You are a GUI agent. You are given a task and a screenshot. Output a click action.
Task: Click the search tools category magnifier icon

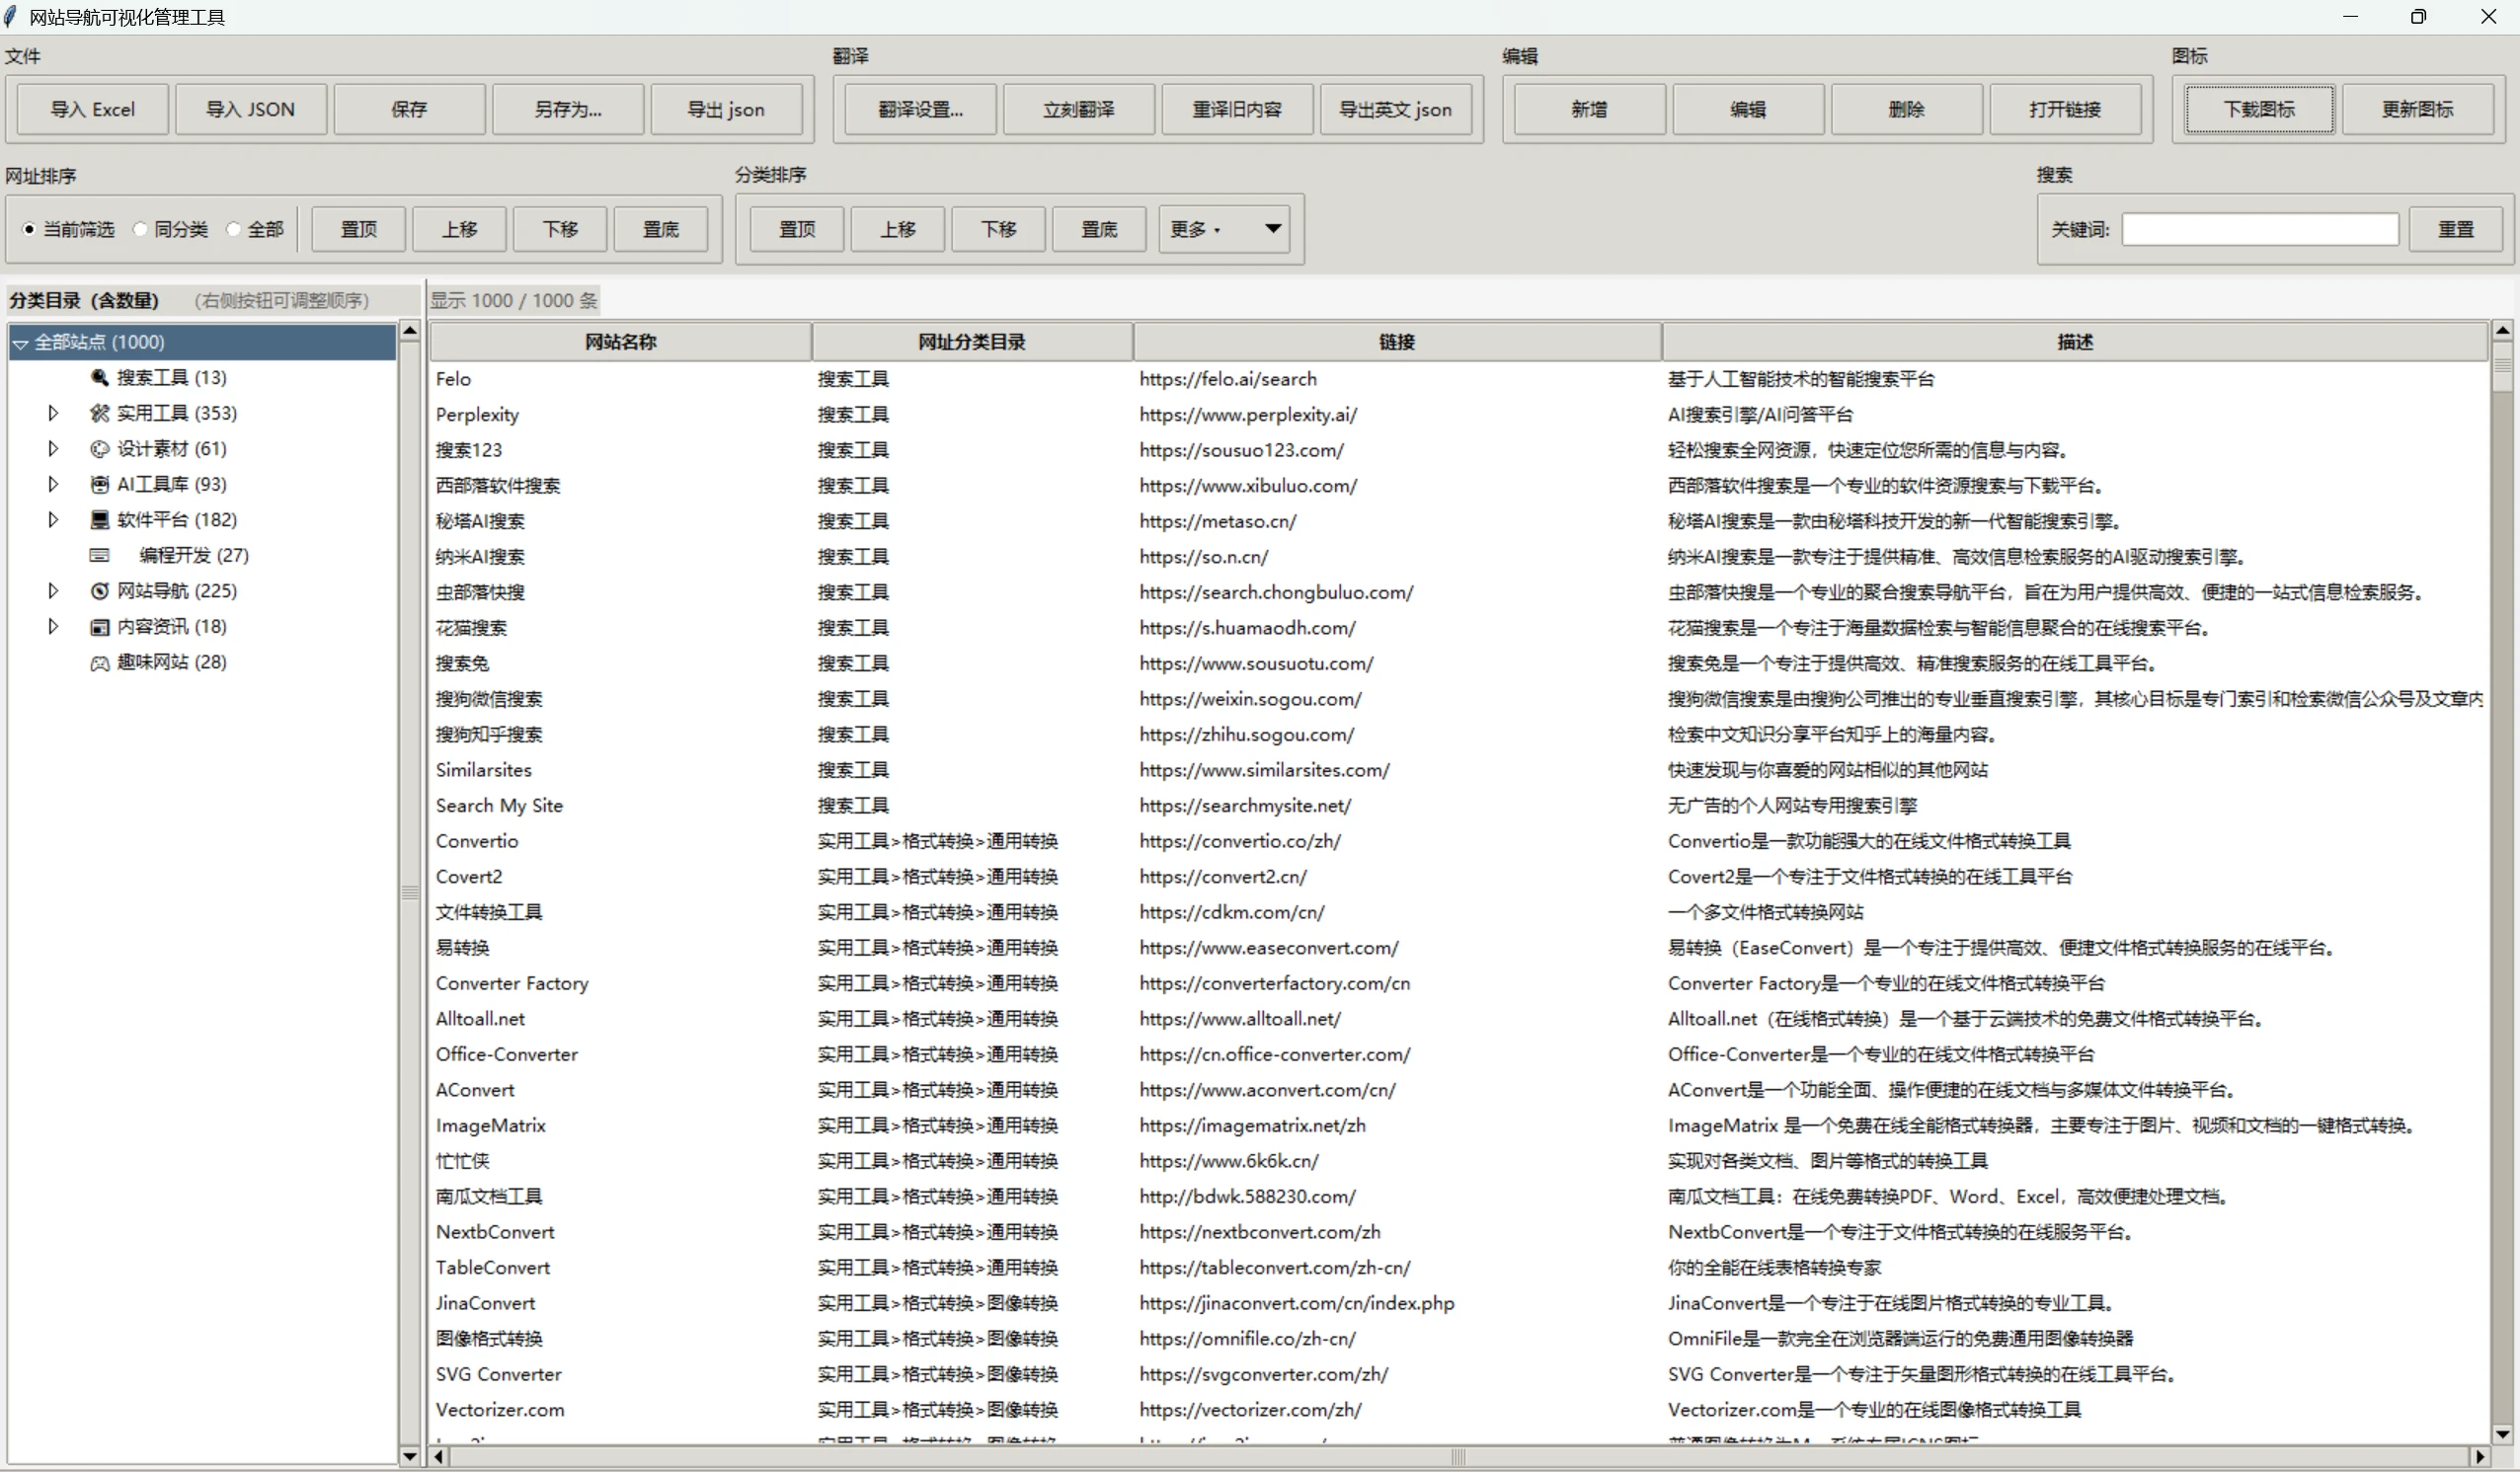point(99,377)
